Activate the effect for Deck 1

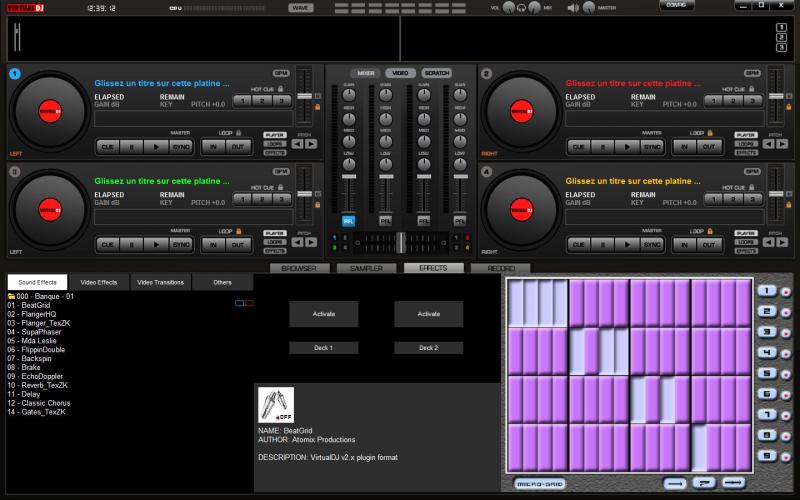click(x=323, y=314)
